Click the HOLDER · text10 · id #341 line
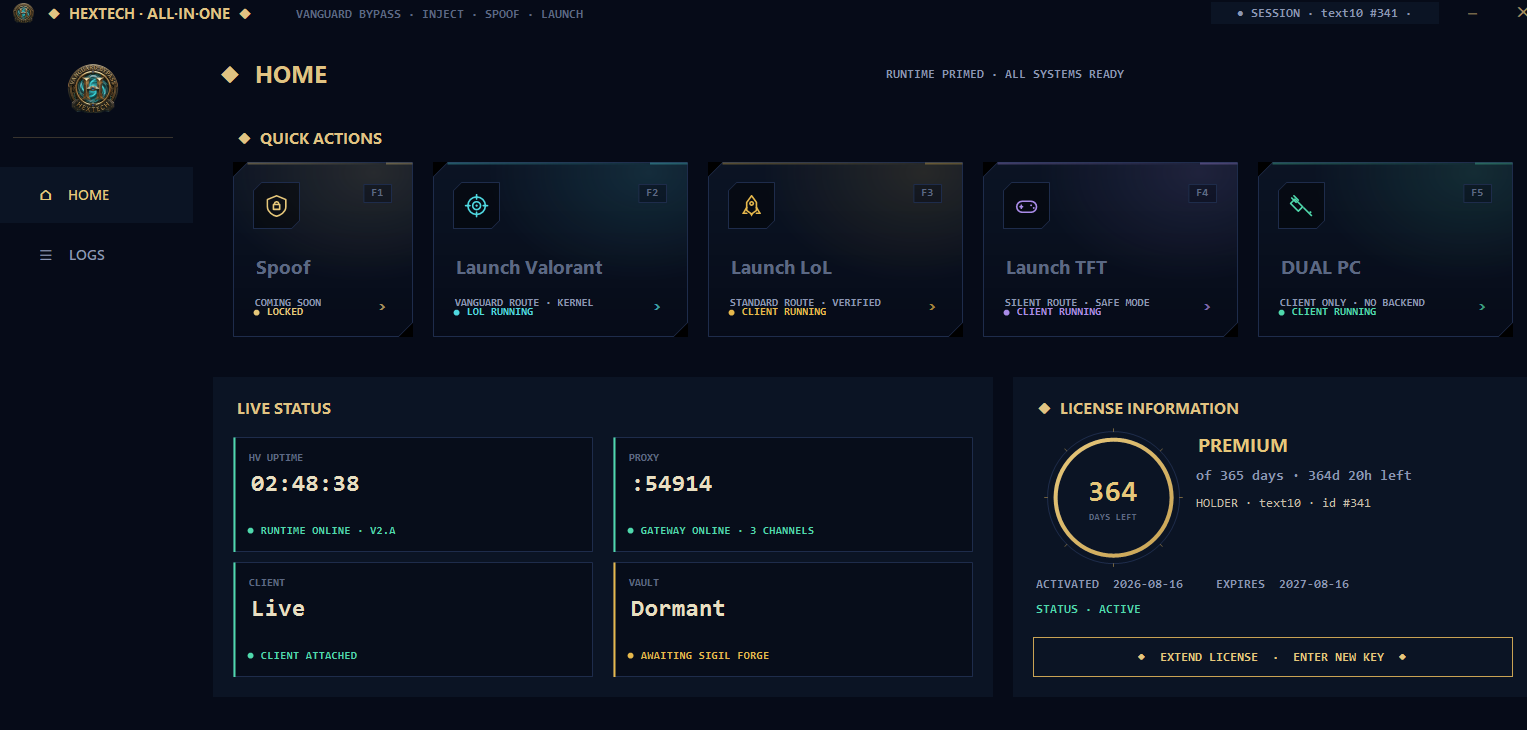This screenshot has width=1527, height=730. tap(1283, 503)
